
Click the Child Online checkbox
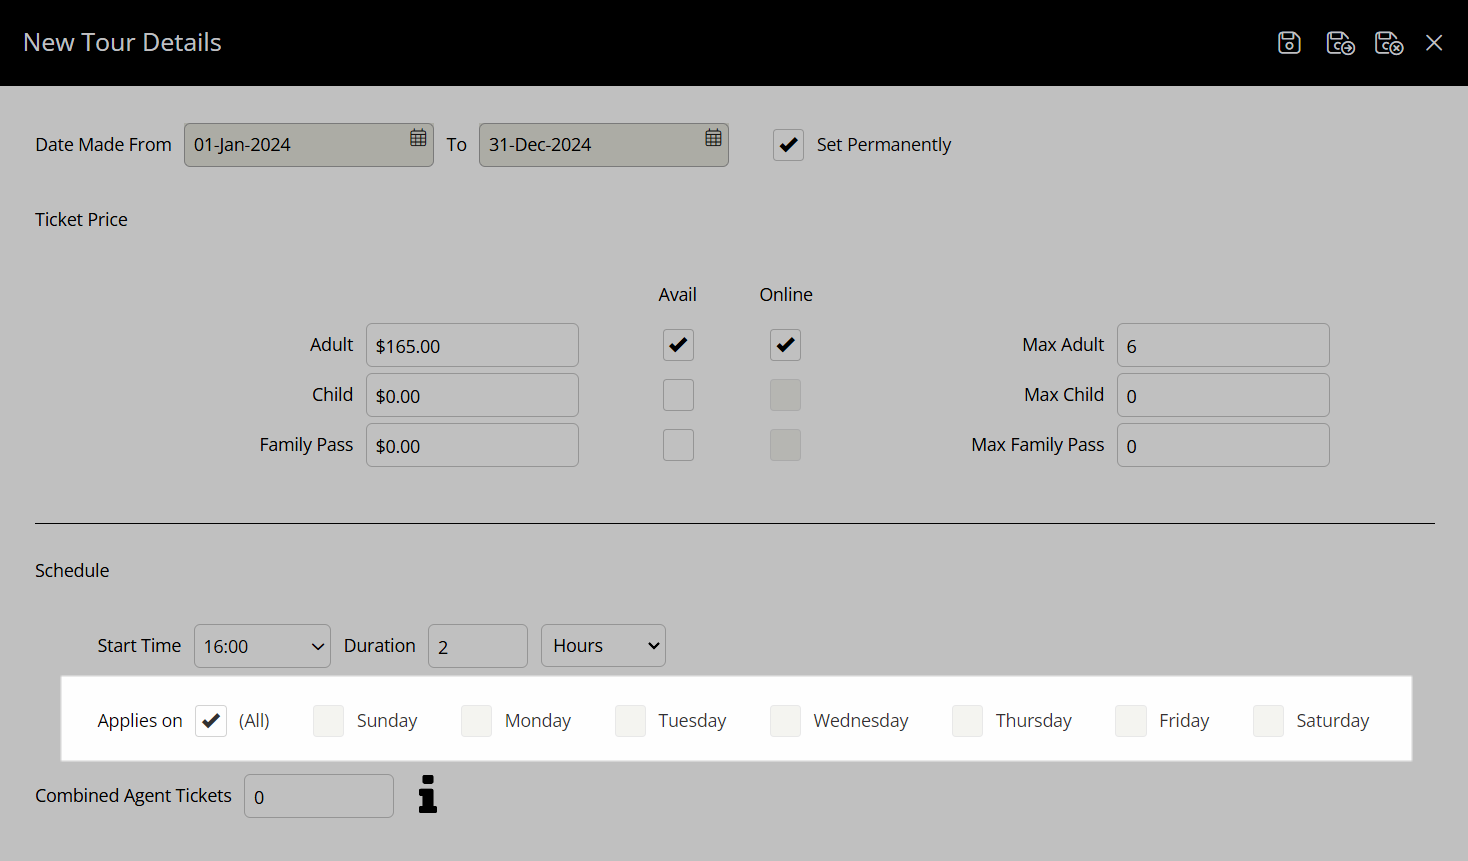[785, 395]
